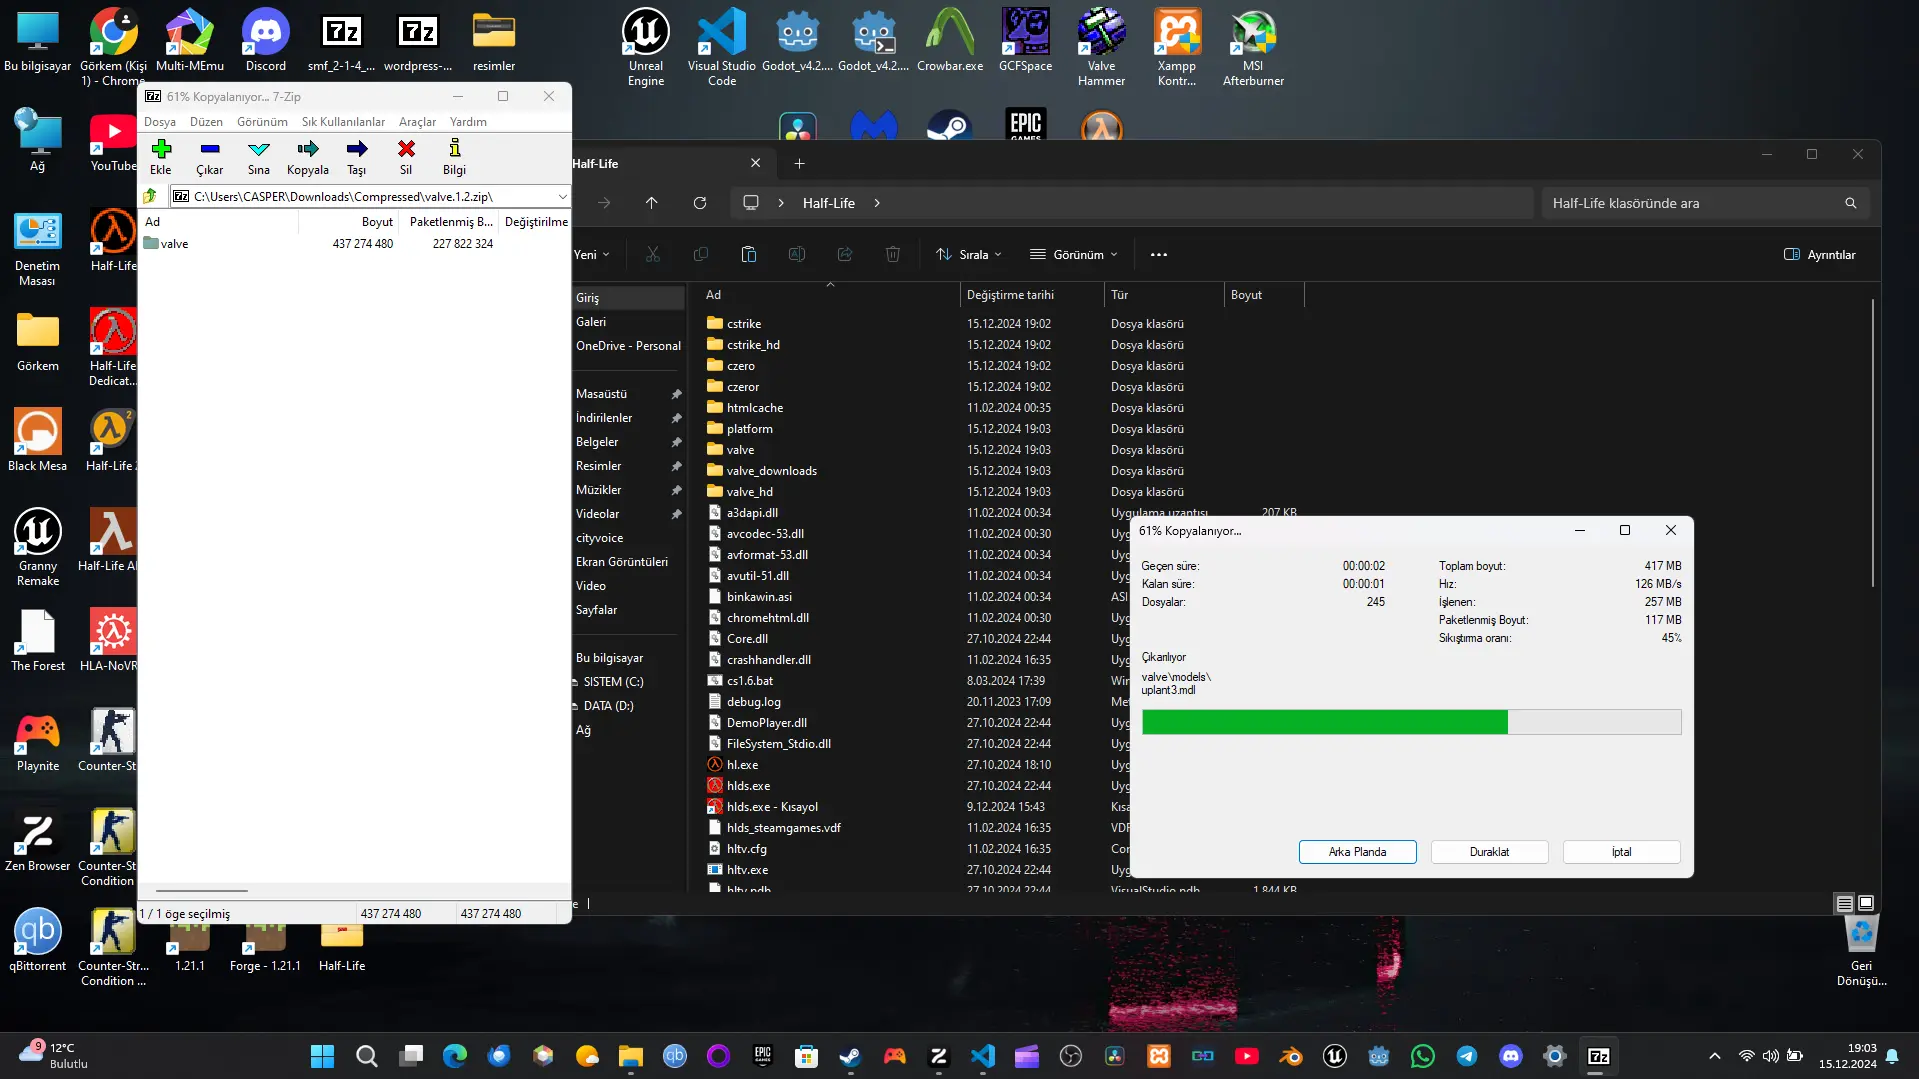The image size is (1919, 1079).
Task: Open the Yardım menu in 7-Zip
Action: [x=468, y=122]
